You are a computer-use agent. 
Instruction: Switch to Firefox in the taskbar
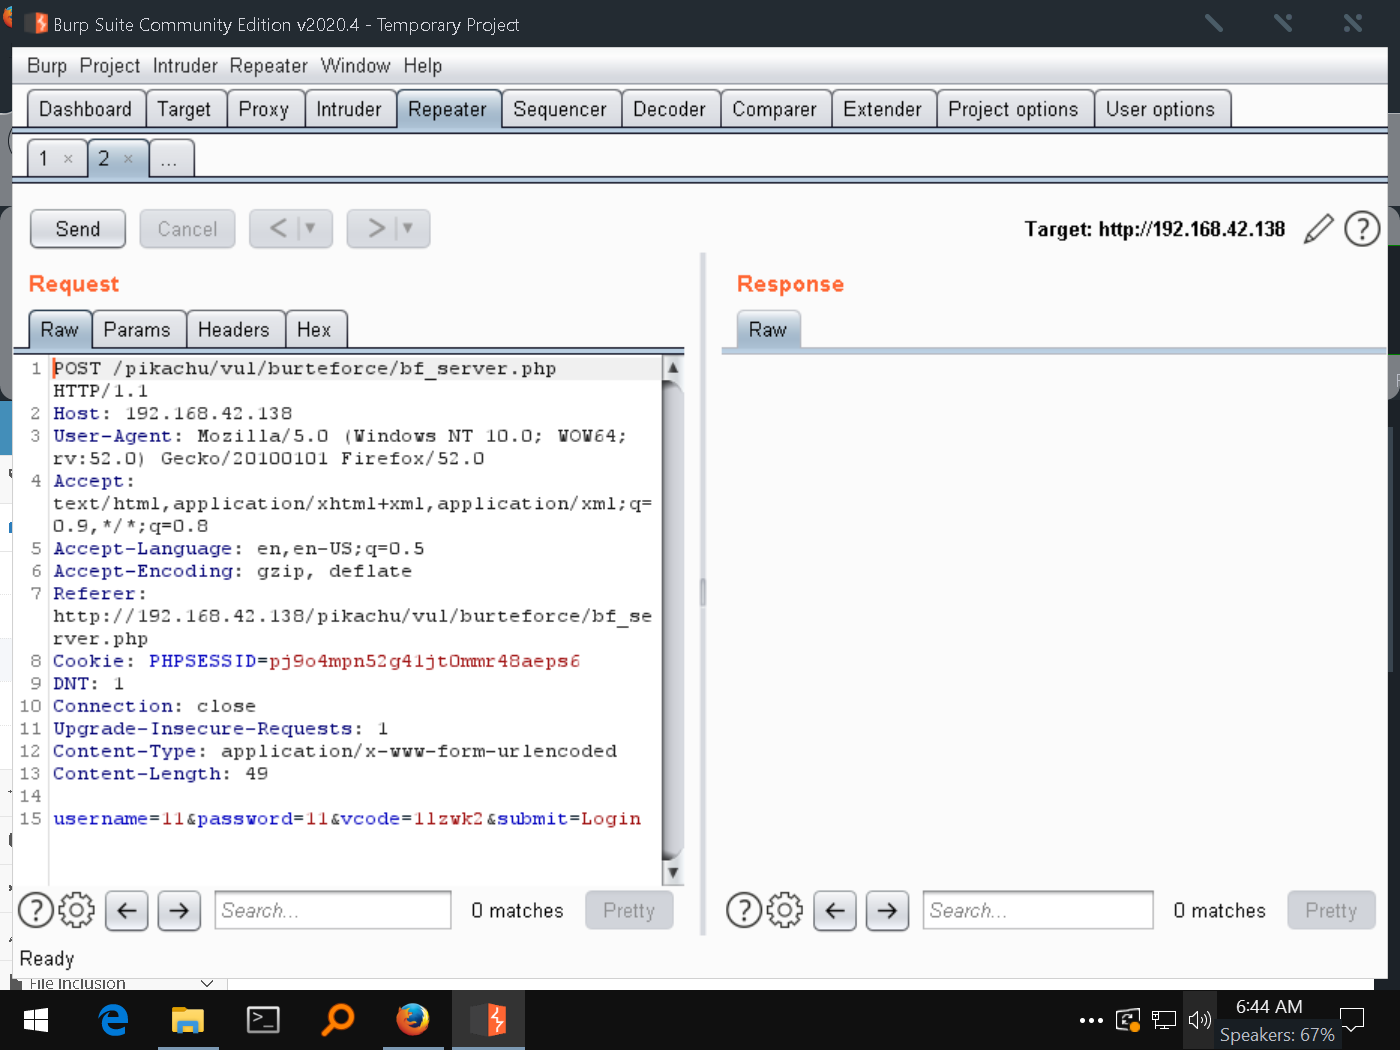pyautogui.click(x=412, y=1020)
